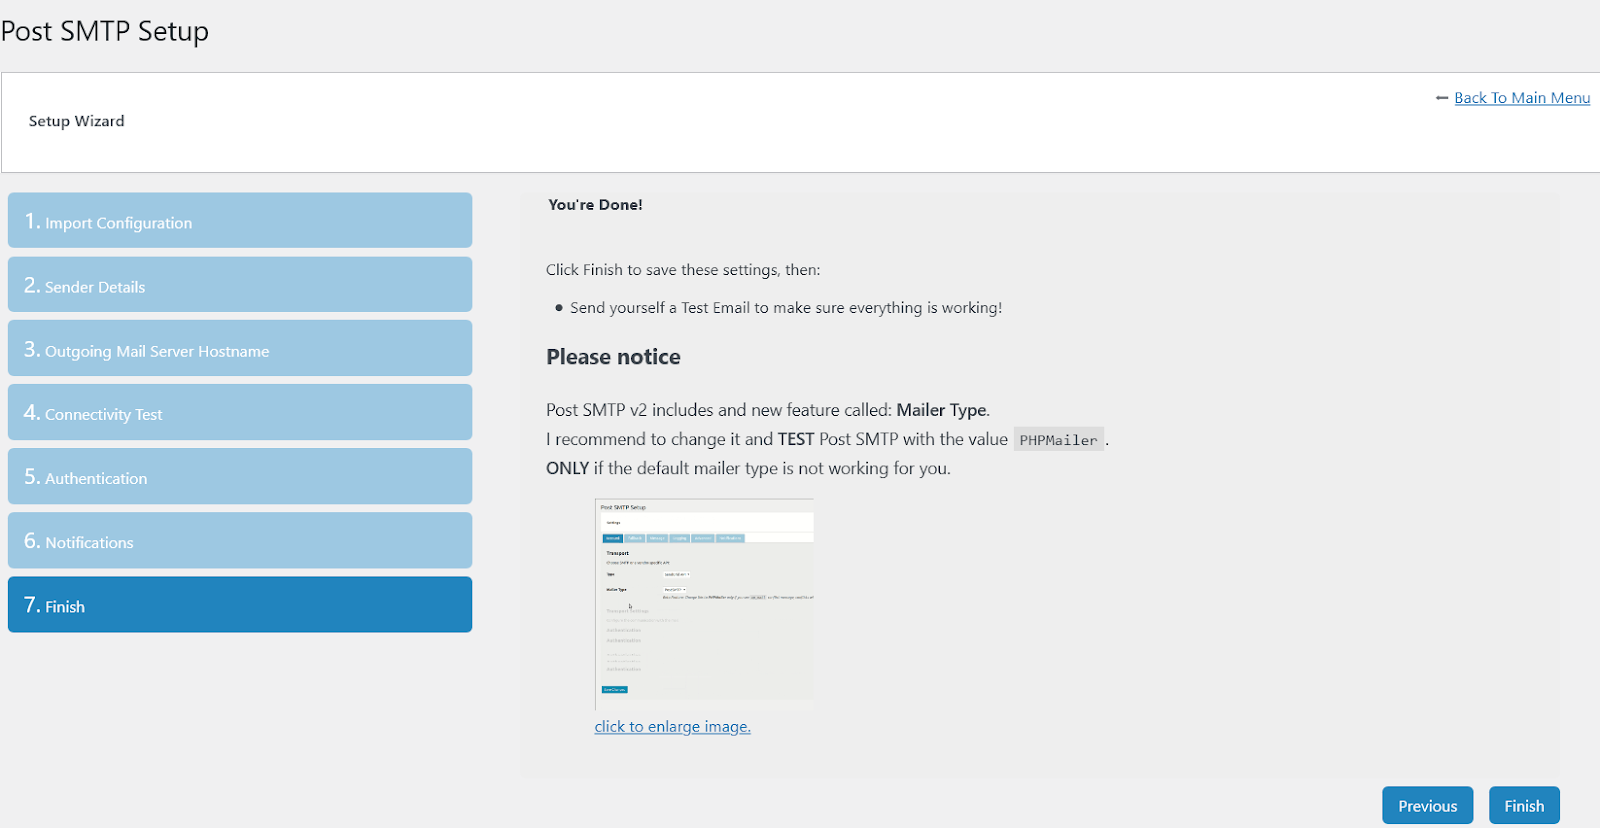
Task: Open step 6 Notifications
Action: point(240,540)
